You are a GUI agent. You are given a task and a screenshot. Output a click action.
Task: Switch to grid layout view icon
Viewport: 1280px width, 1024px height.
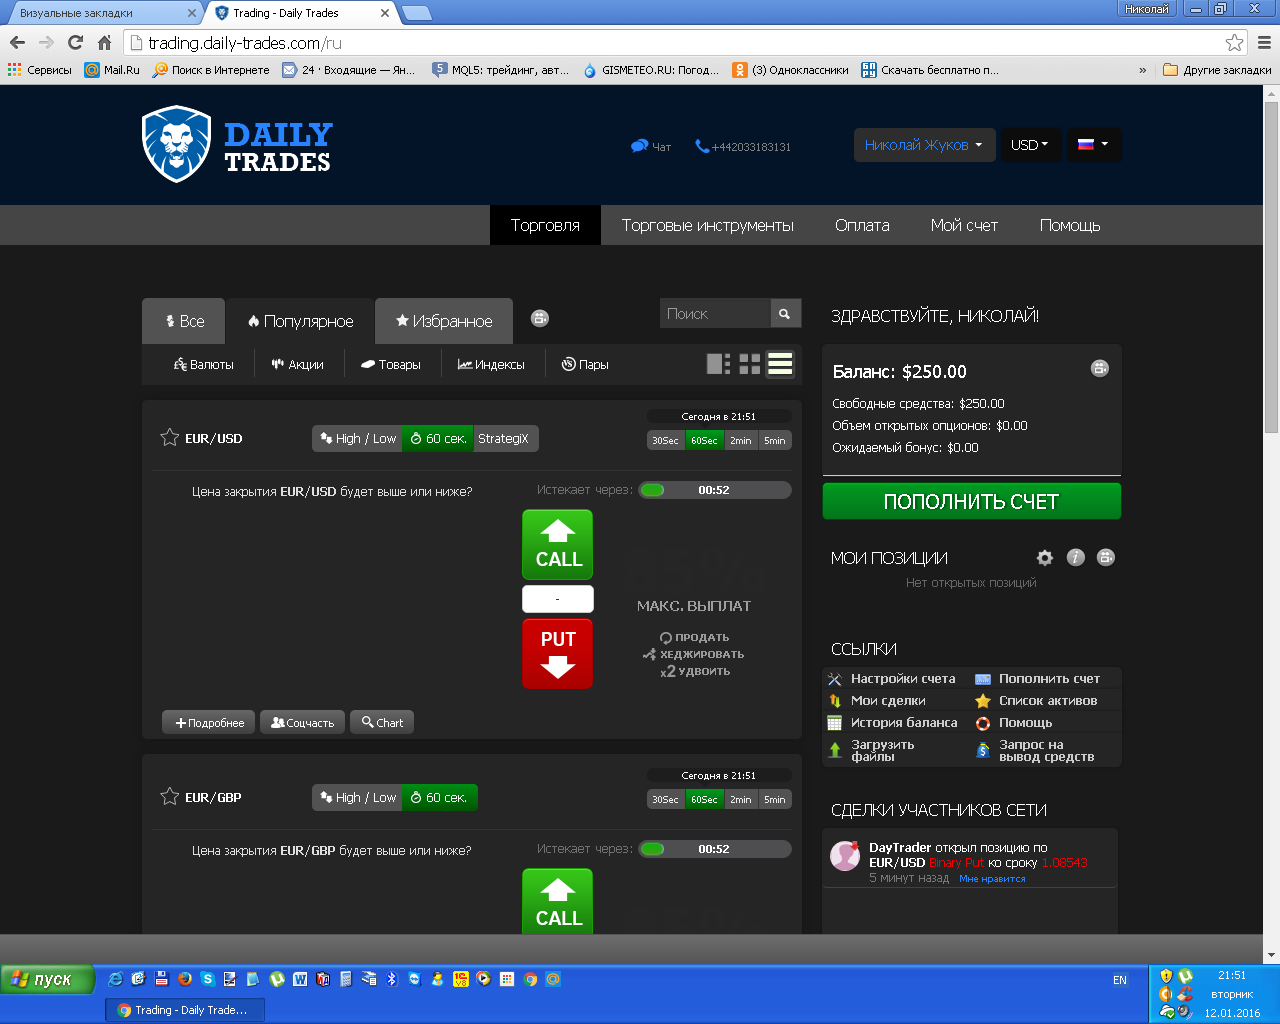point(750,364)
